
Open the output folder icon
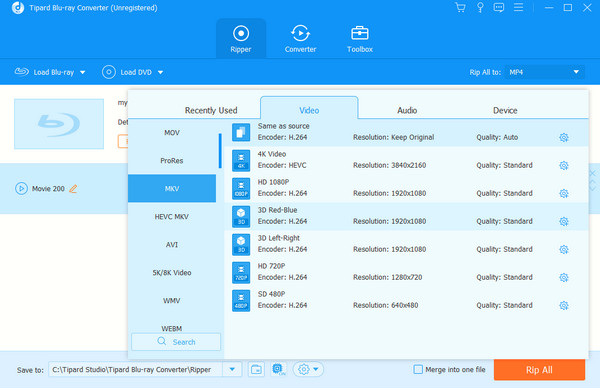[x=256, y=370]
